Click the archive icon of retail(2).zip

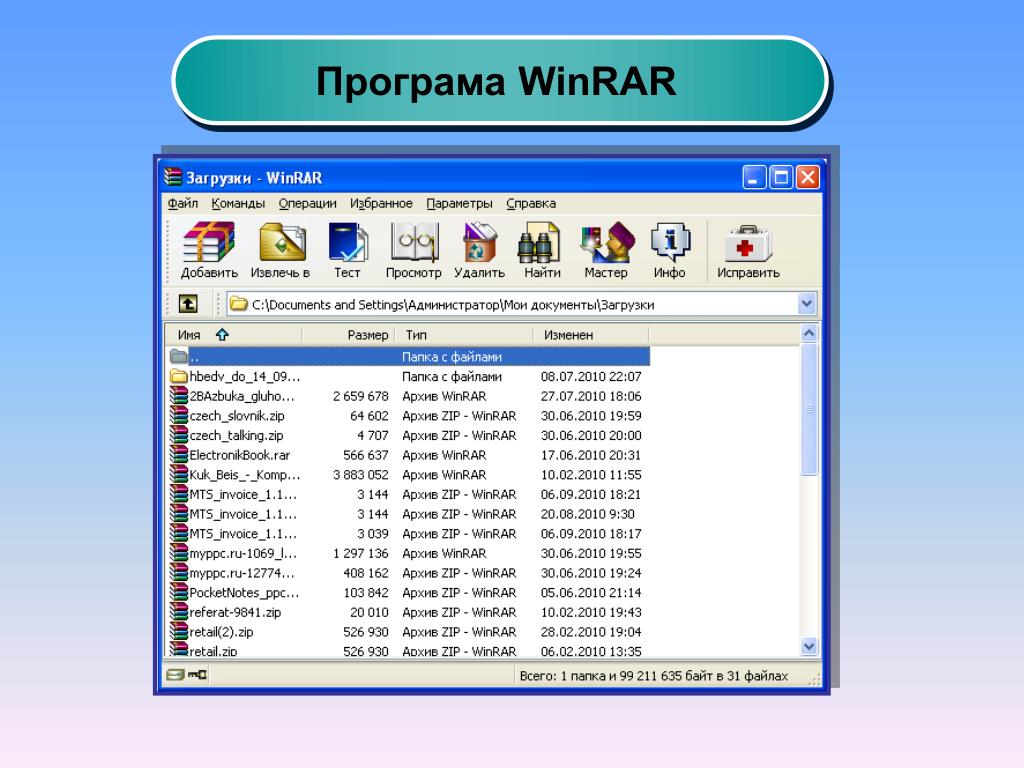click(178, 632)
